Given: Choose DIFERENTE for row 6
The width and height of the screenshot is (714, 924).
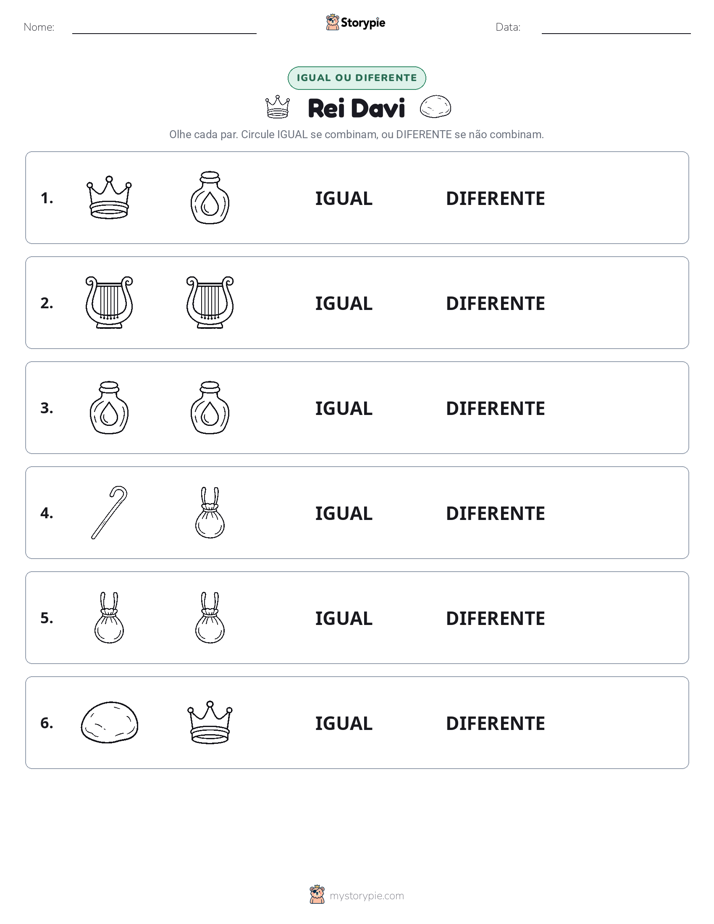Looking at the screenshot, I should coord(495,723).
